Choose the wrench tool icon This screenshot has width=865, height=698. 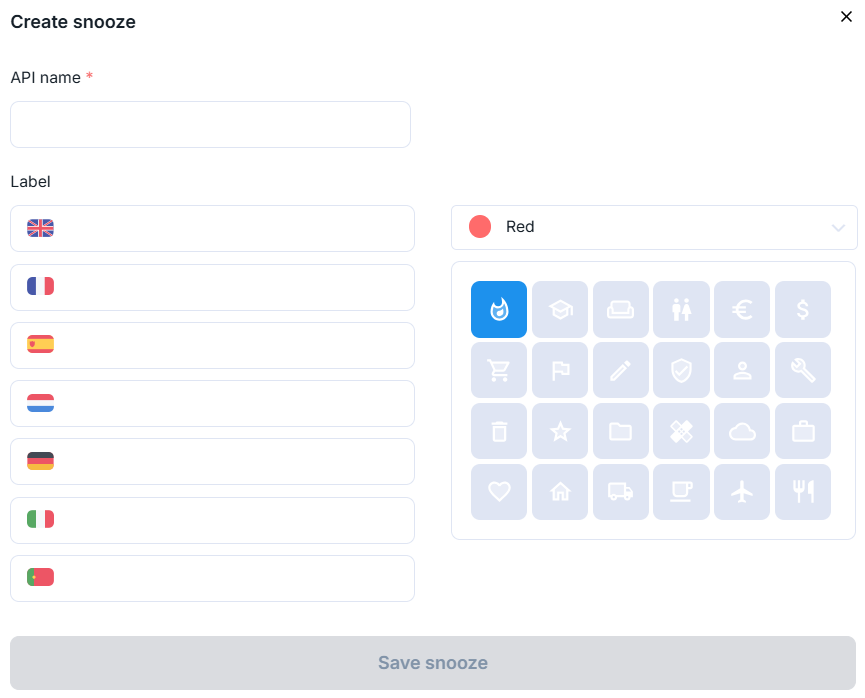pos(803,371)
